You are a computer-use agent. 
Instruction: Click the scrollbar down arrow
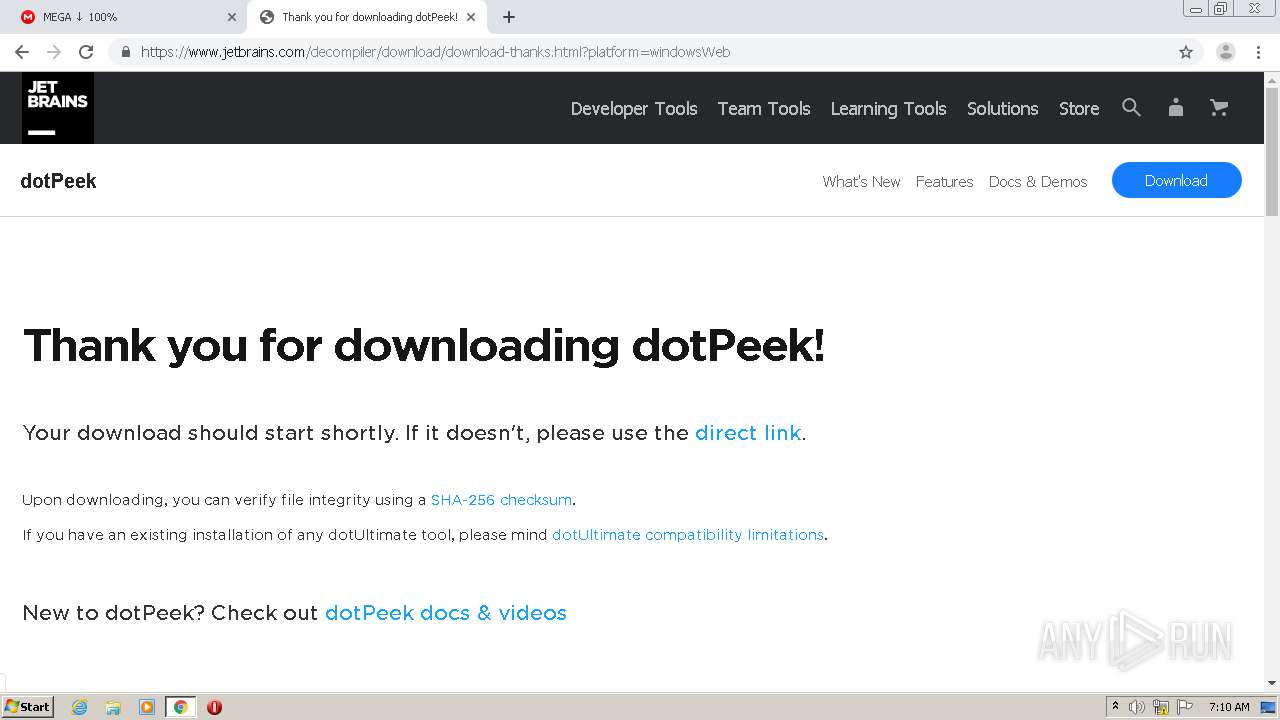1272,683
